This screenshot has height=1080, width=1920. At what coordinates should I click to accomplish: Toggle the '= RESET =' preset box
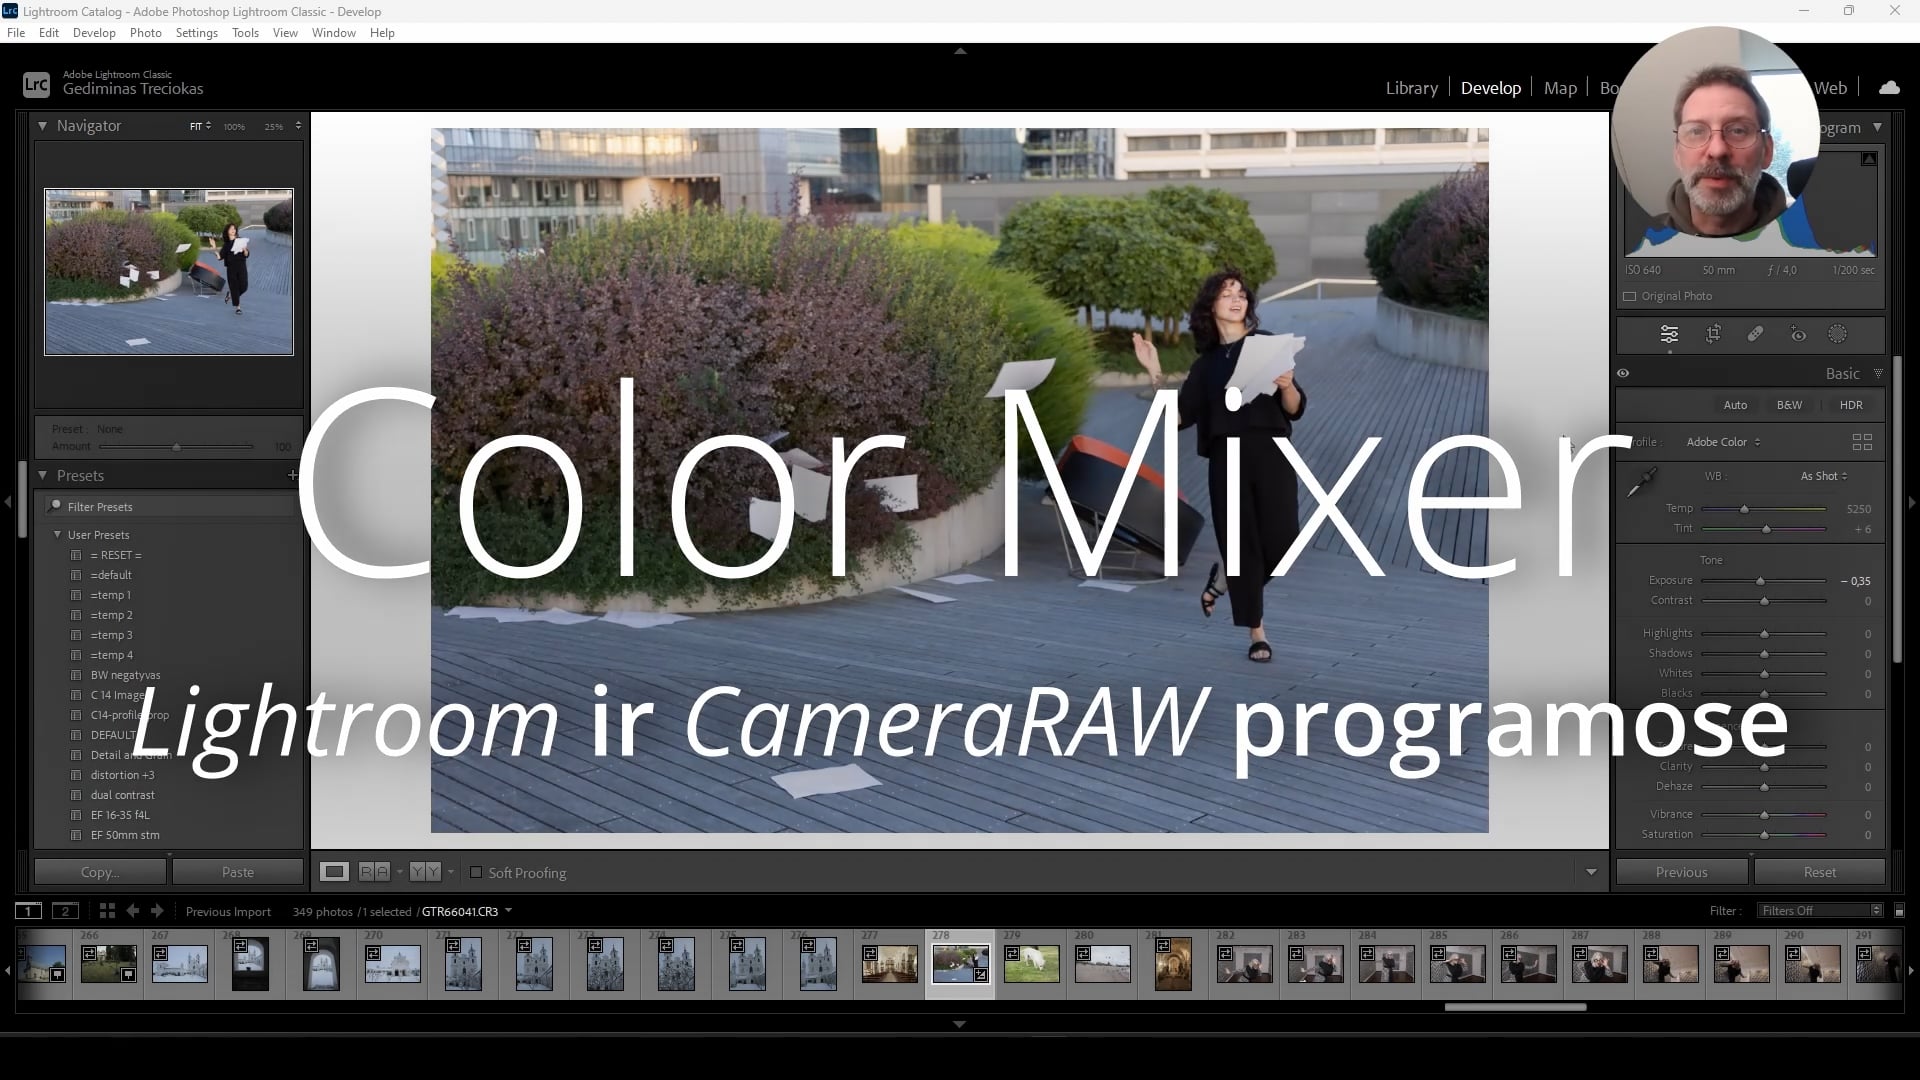[76, 555]
